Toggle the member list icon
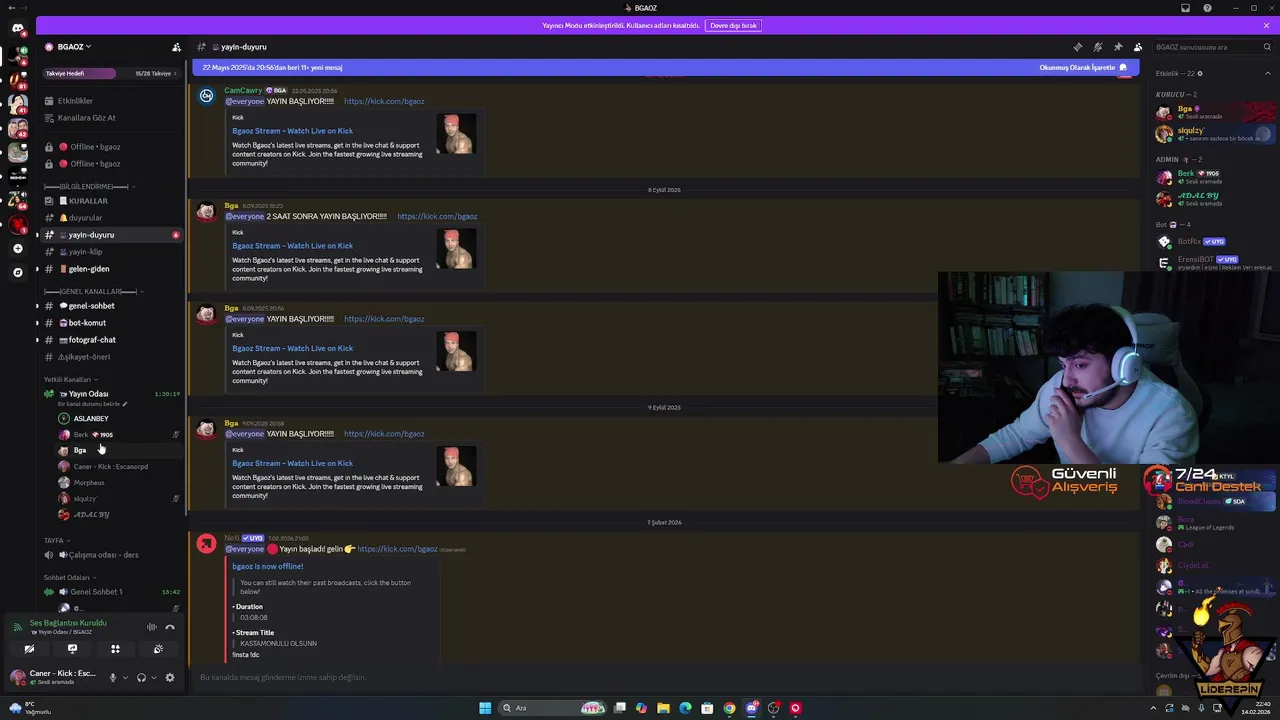This screenshot has width=1280, height=720. click(1137, 47)
